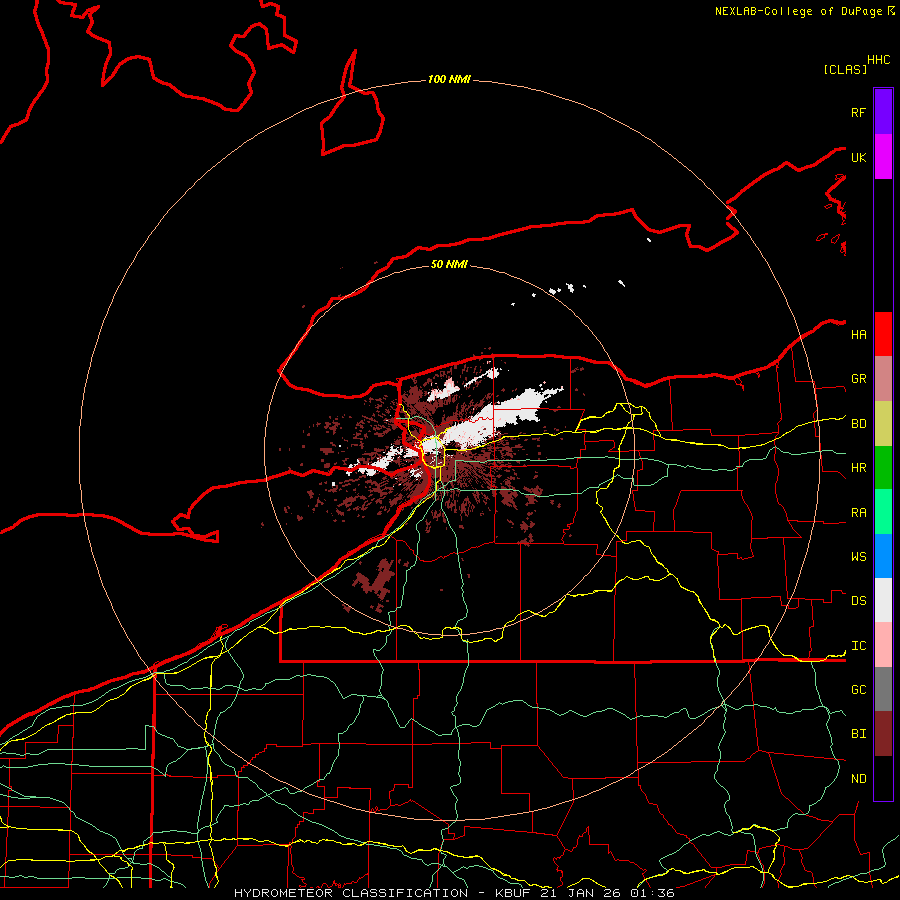Click the KBUF station identifier
This screenshot has width=900, height=900.
point(513,893)
